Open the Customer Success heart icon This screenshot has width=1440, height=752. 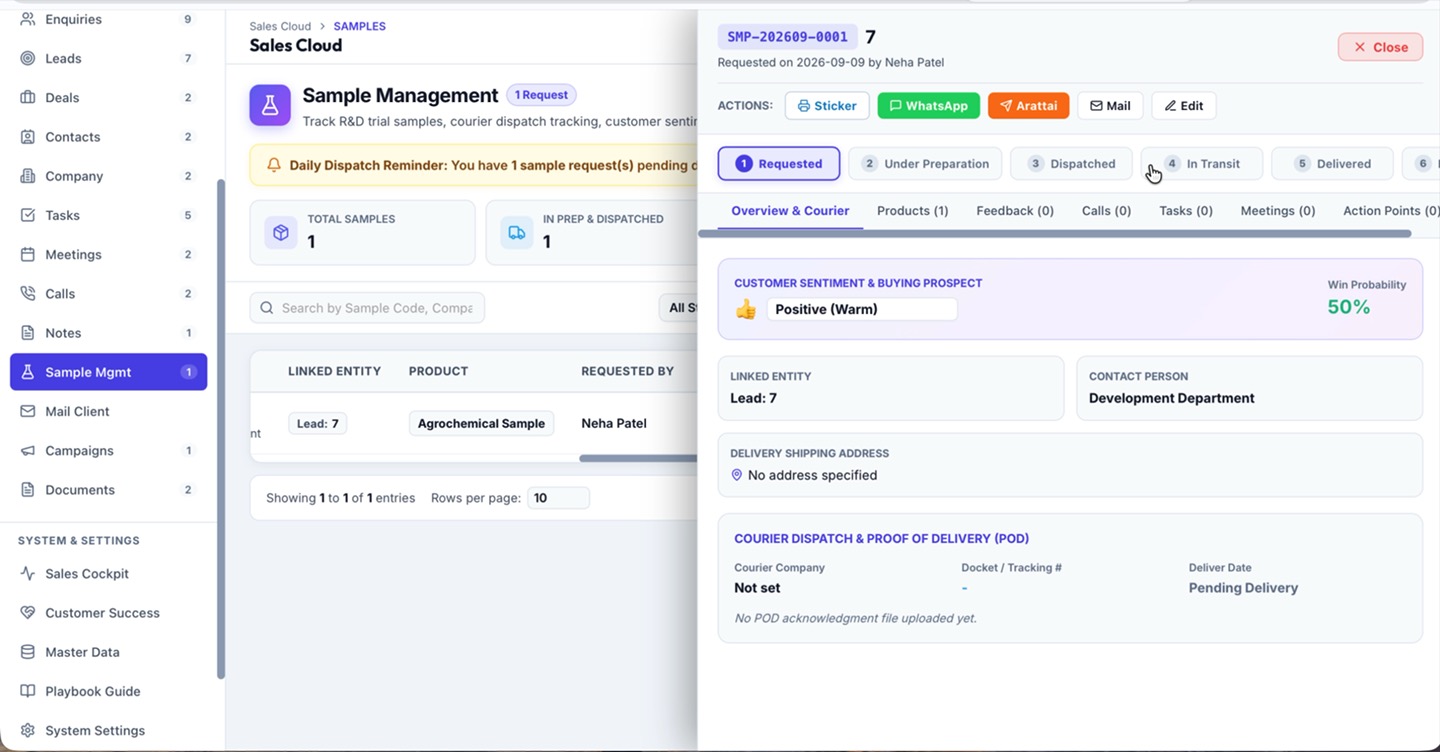coord(28,613)
